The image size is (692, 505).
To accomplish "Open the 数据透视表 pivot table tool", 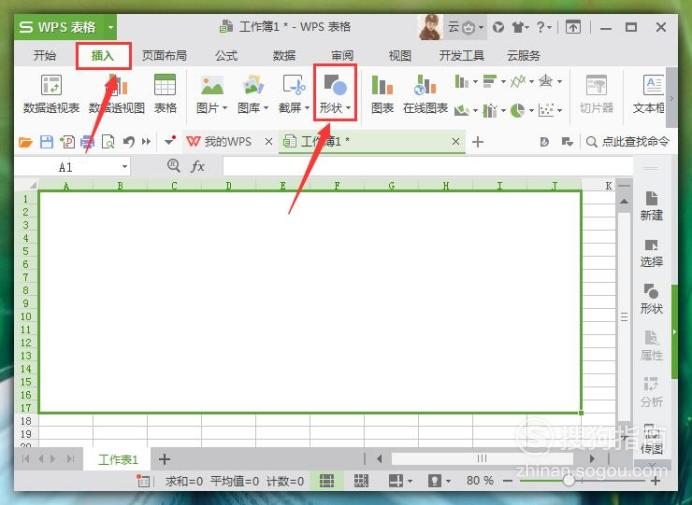I will [51, 94].
